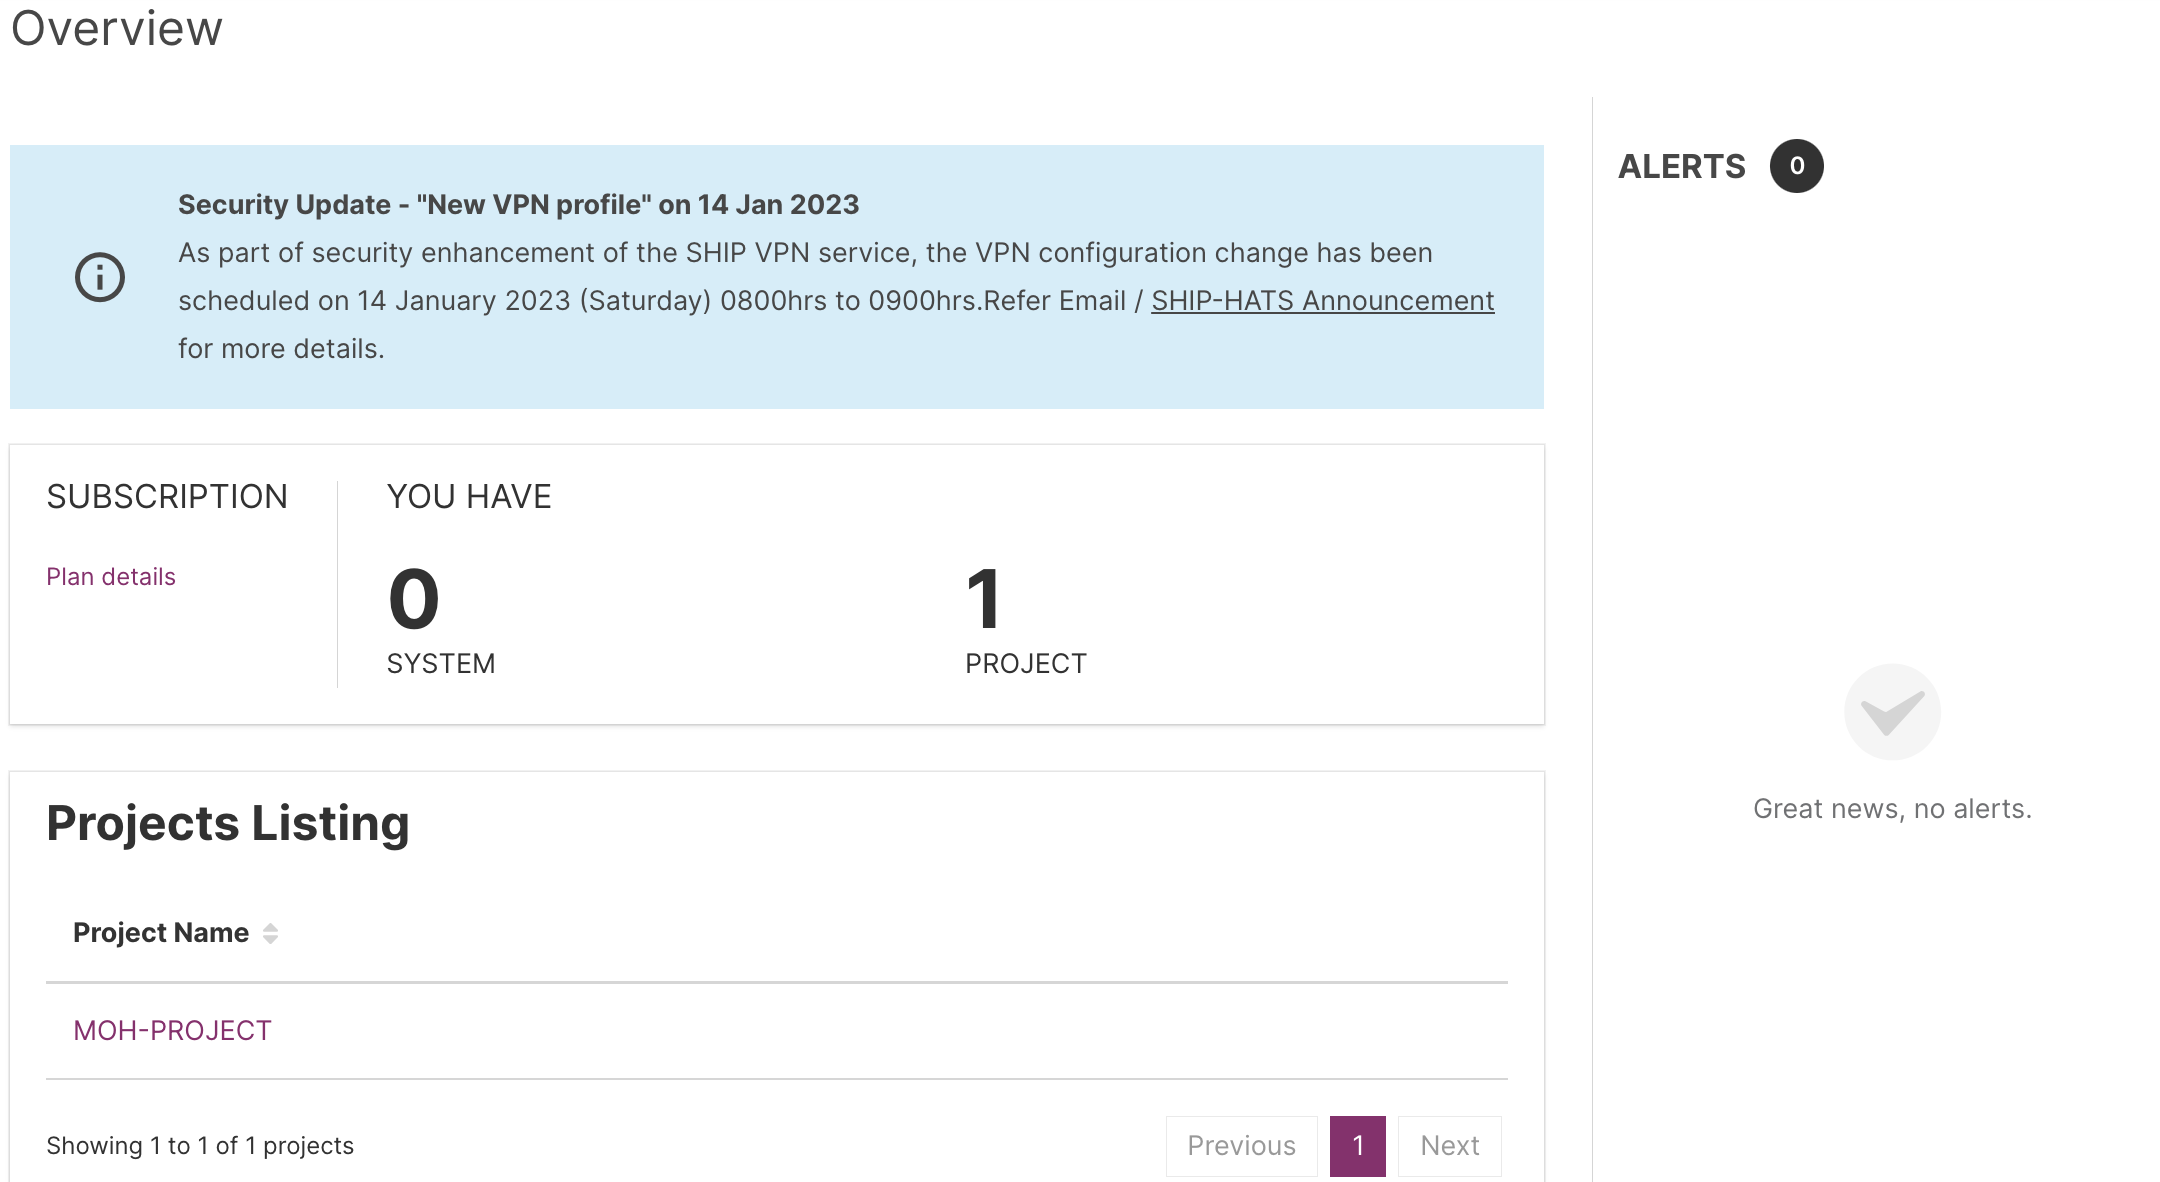Viewport: 2160px width, 1182px height.
Task: Click the SUBSCRIPTION label
Action: tap(167, 497)
